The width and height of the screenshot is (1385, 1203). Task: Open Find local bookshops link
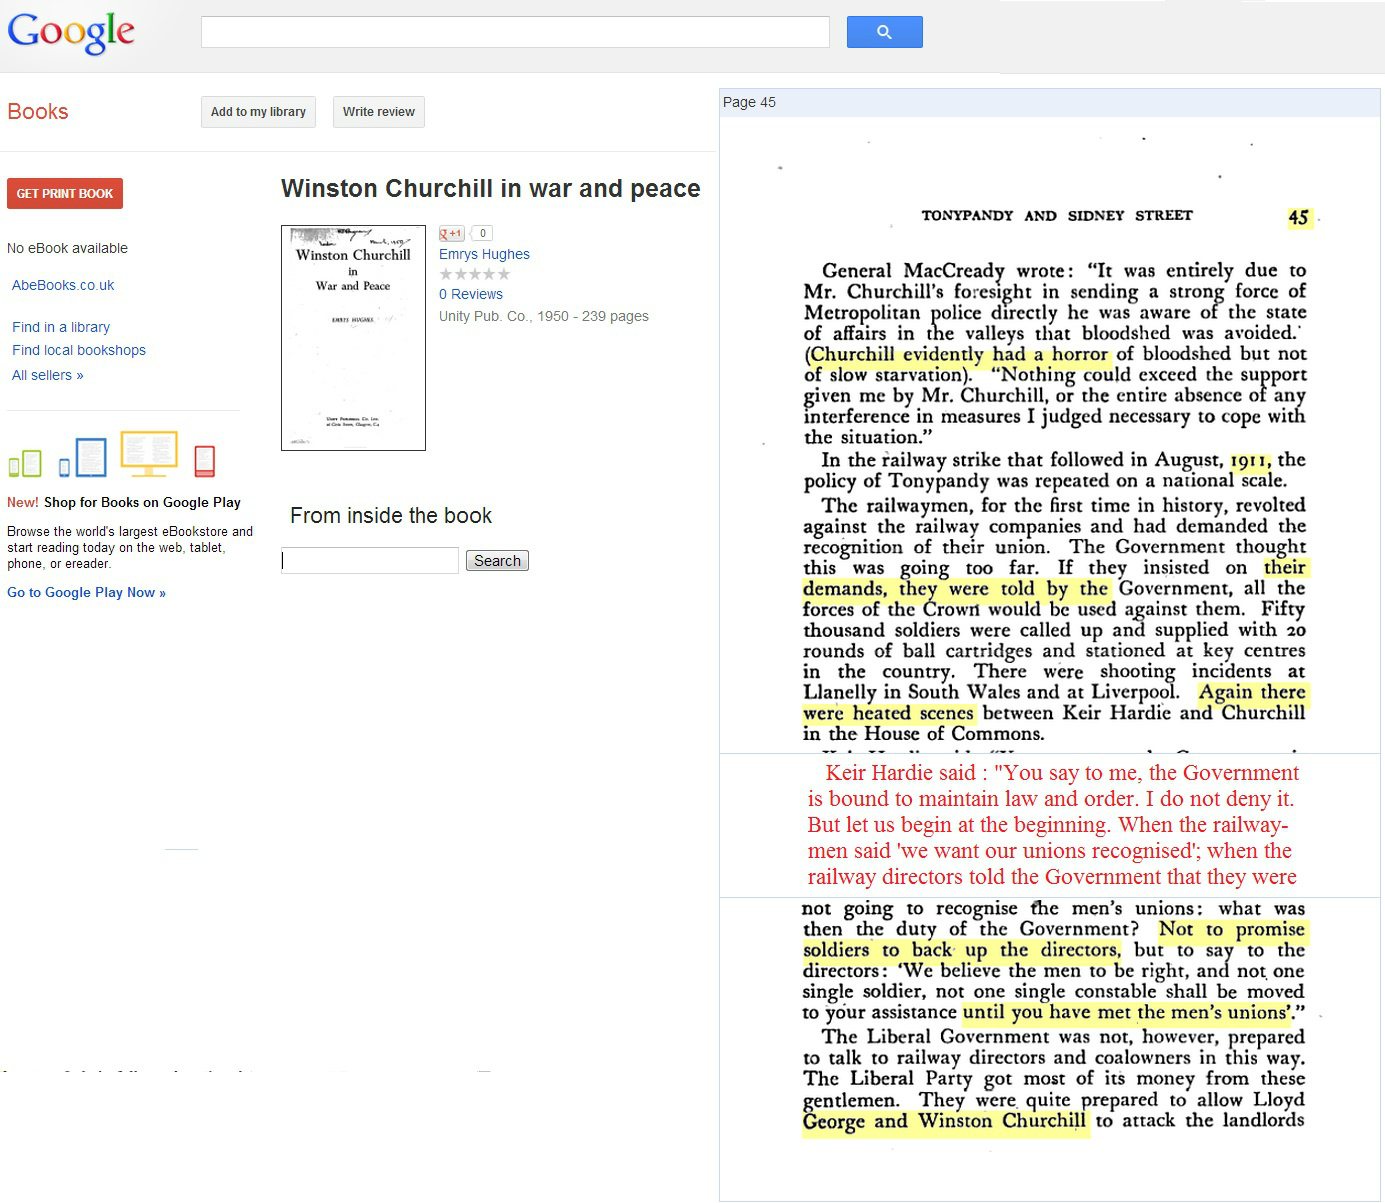[x=79, y=350]
